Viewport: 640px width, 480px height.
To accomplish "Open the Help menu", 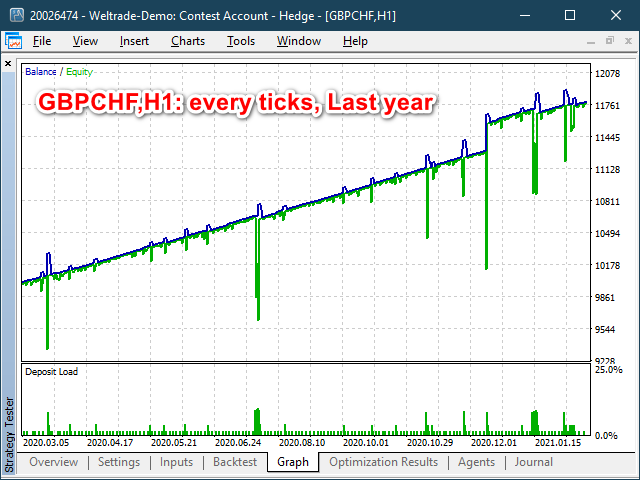I will tap(355, 41).
